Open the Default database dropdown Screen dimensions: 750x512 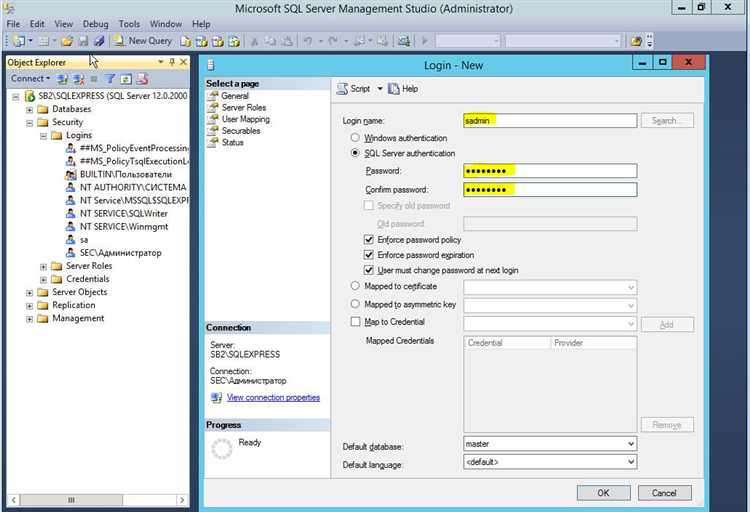pos(630,443)
